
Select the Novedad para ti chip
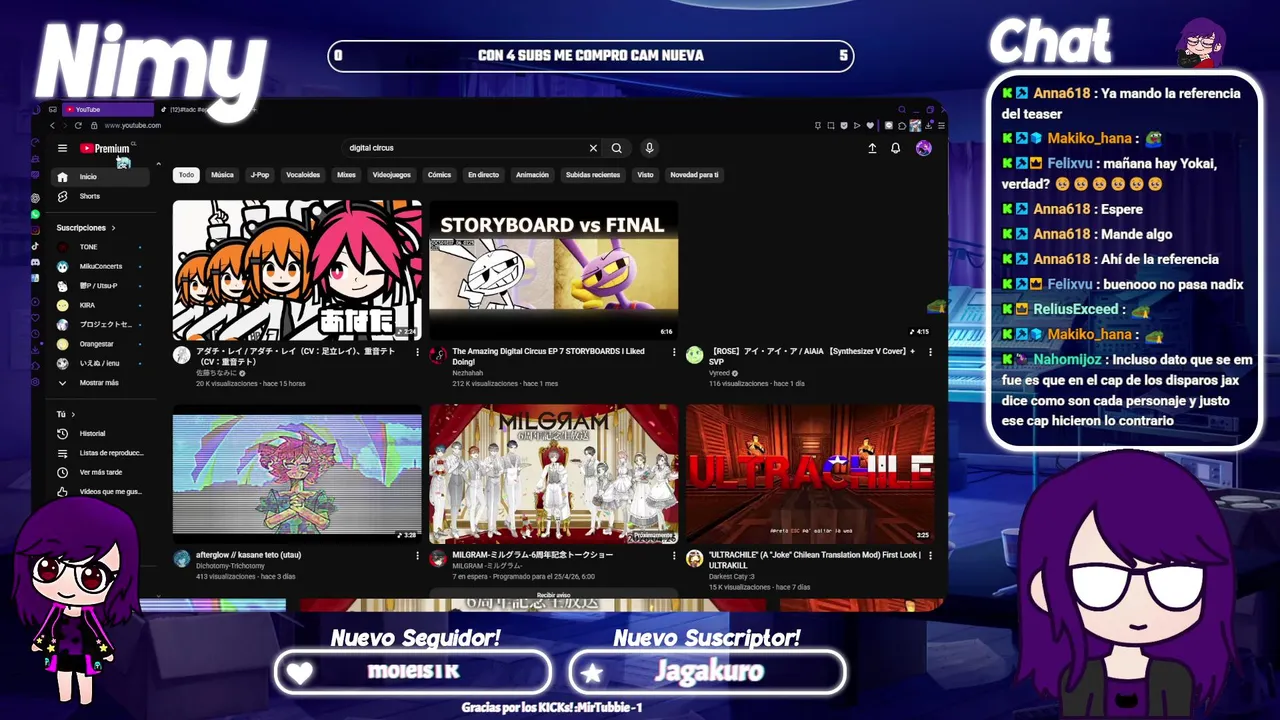(694, 175)
